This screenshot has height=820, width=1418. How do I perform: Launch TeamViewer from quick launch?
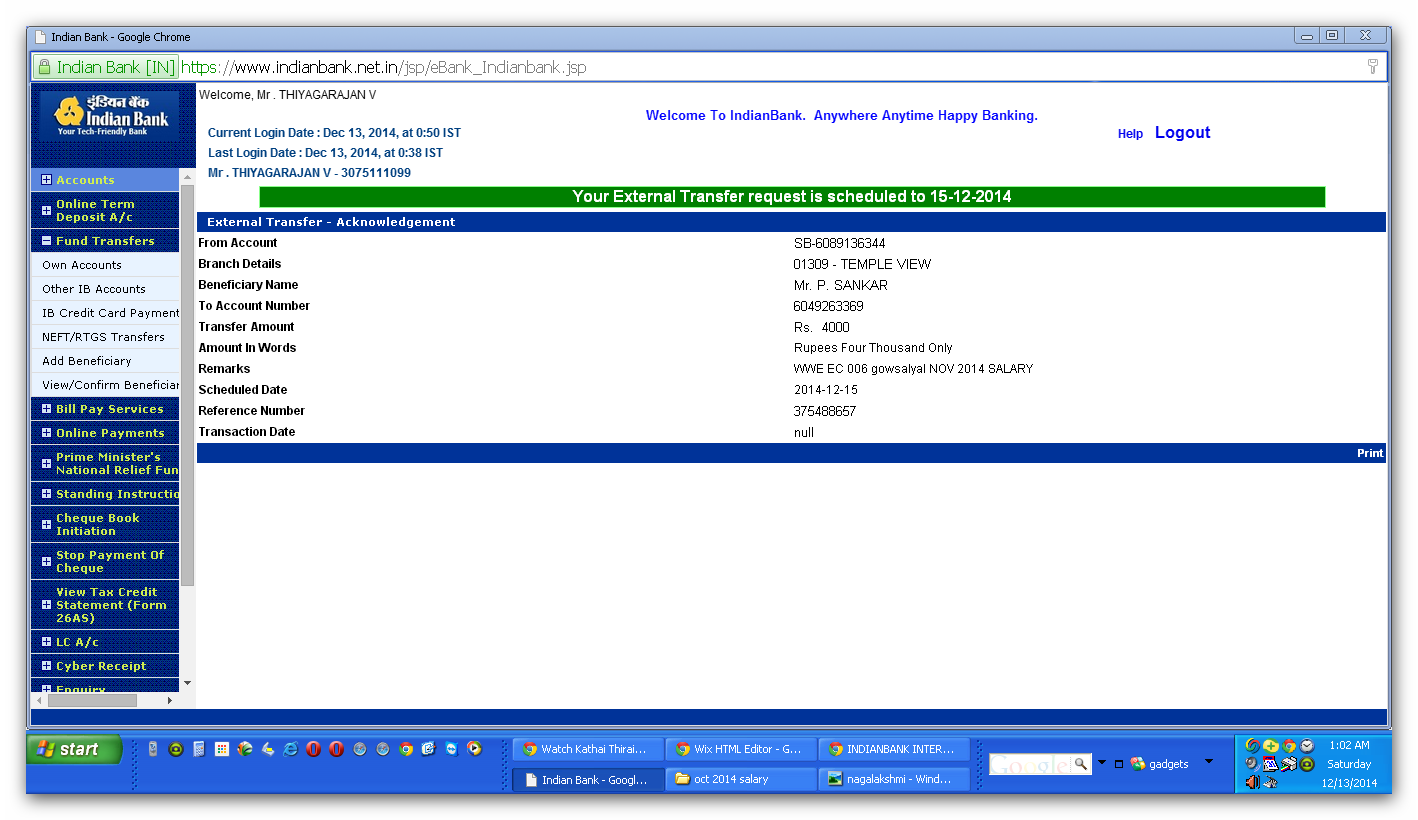[451, 748]
